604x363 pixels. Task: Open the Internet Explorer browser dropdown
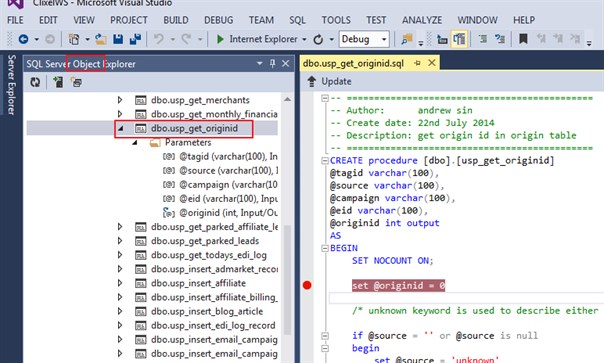pyautogui.click(x=304, y=39)
